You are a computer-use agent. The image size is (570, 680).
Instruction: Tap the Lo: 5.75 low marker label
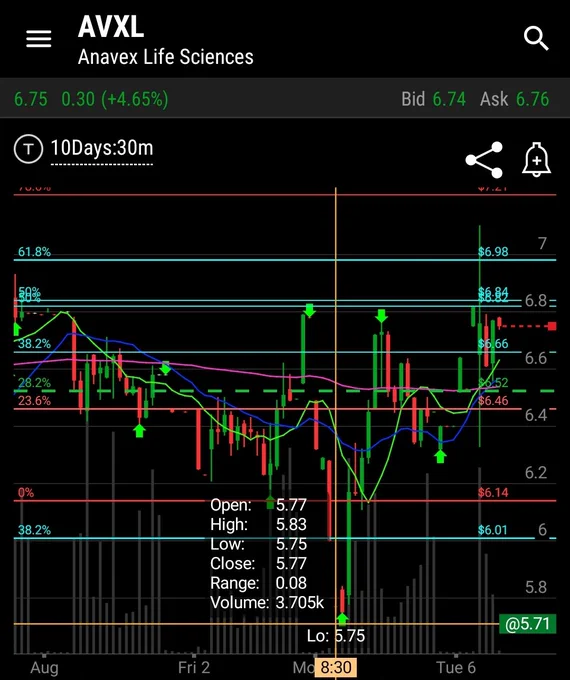click(x=336, y=636)
